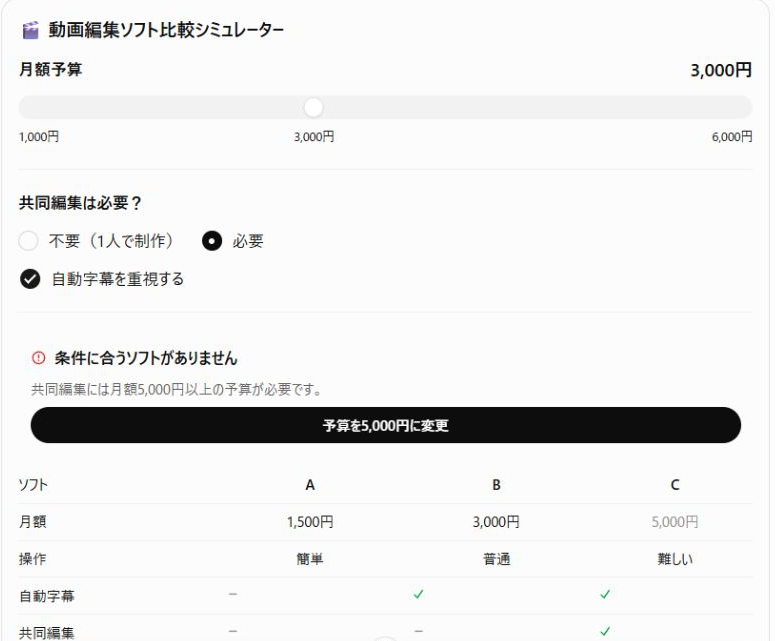The width and height of the screenshot is (775, 641).
Task: Click the 共同編集 row label in table
Action: [46, 633]
